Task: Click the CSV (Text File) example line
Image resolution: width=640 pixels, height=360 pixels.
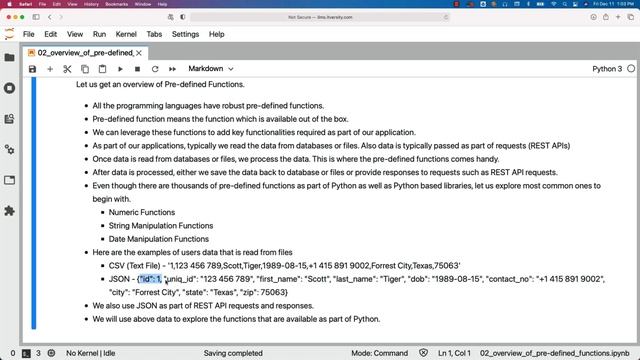Action: [284, 266]
